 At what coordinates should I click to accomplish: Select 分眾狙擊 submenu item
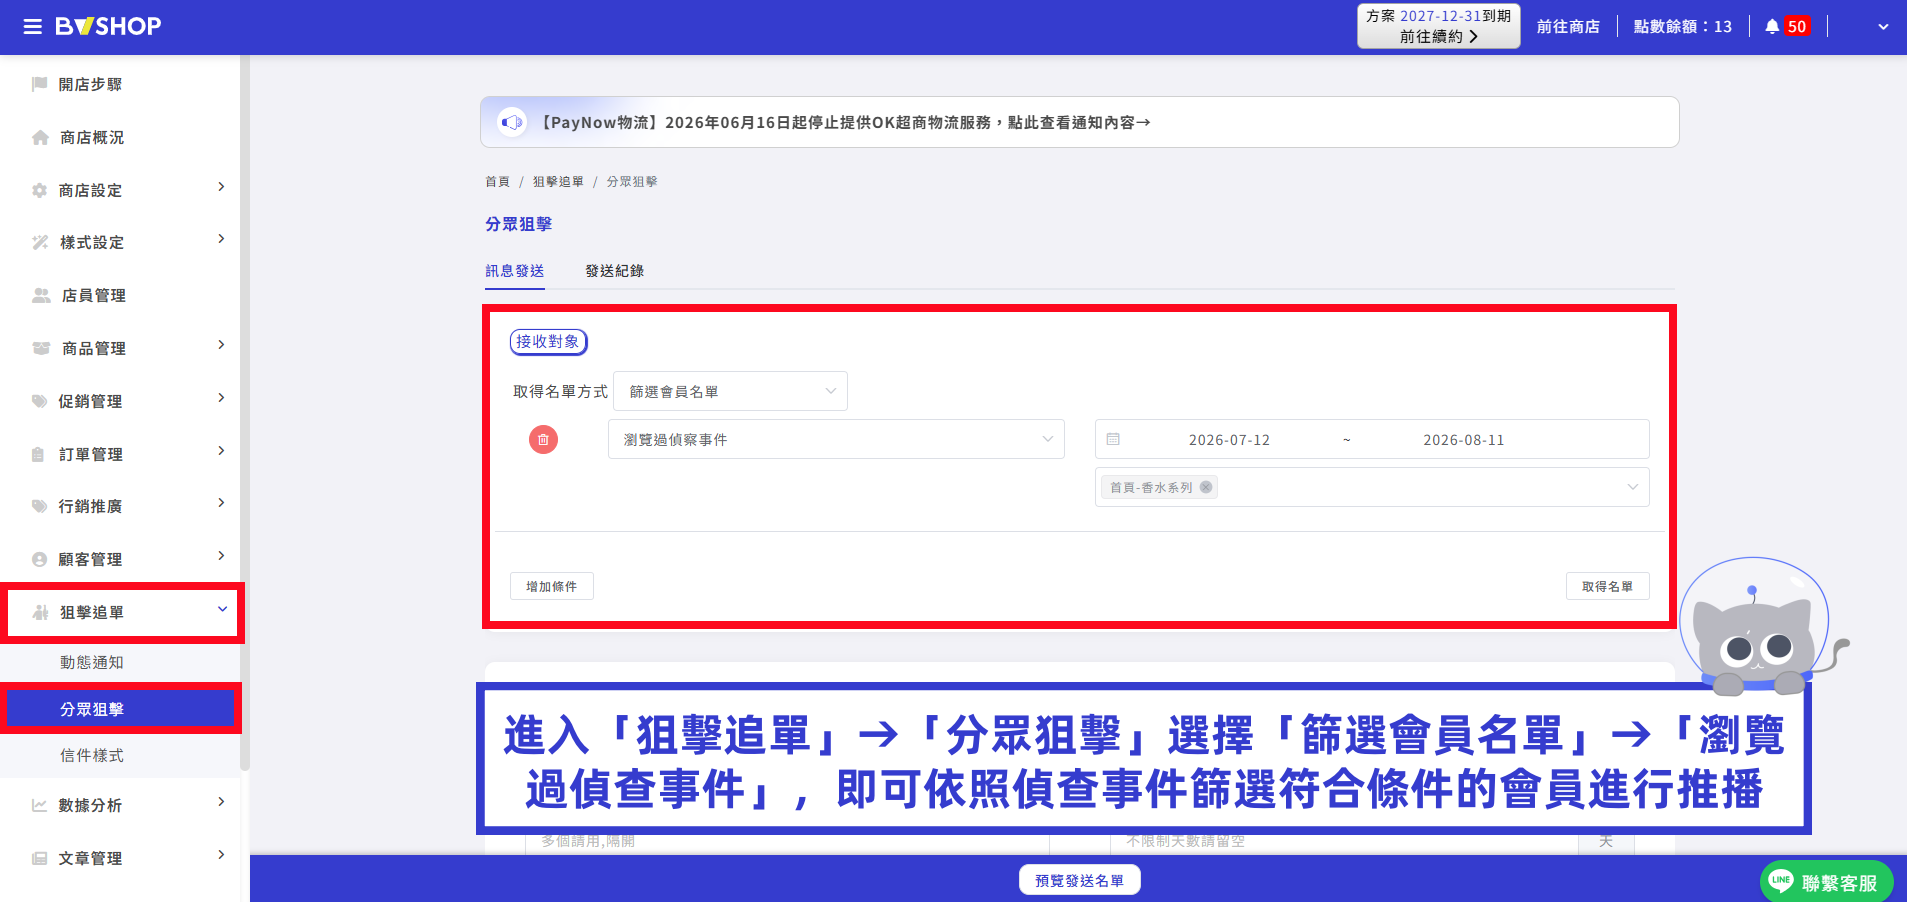click(x=120, y=709)
